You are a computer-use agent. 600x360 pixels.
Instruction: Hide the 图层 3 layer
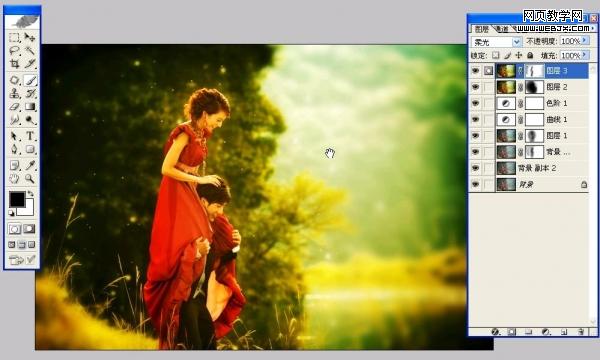[x=476, y=71]
